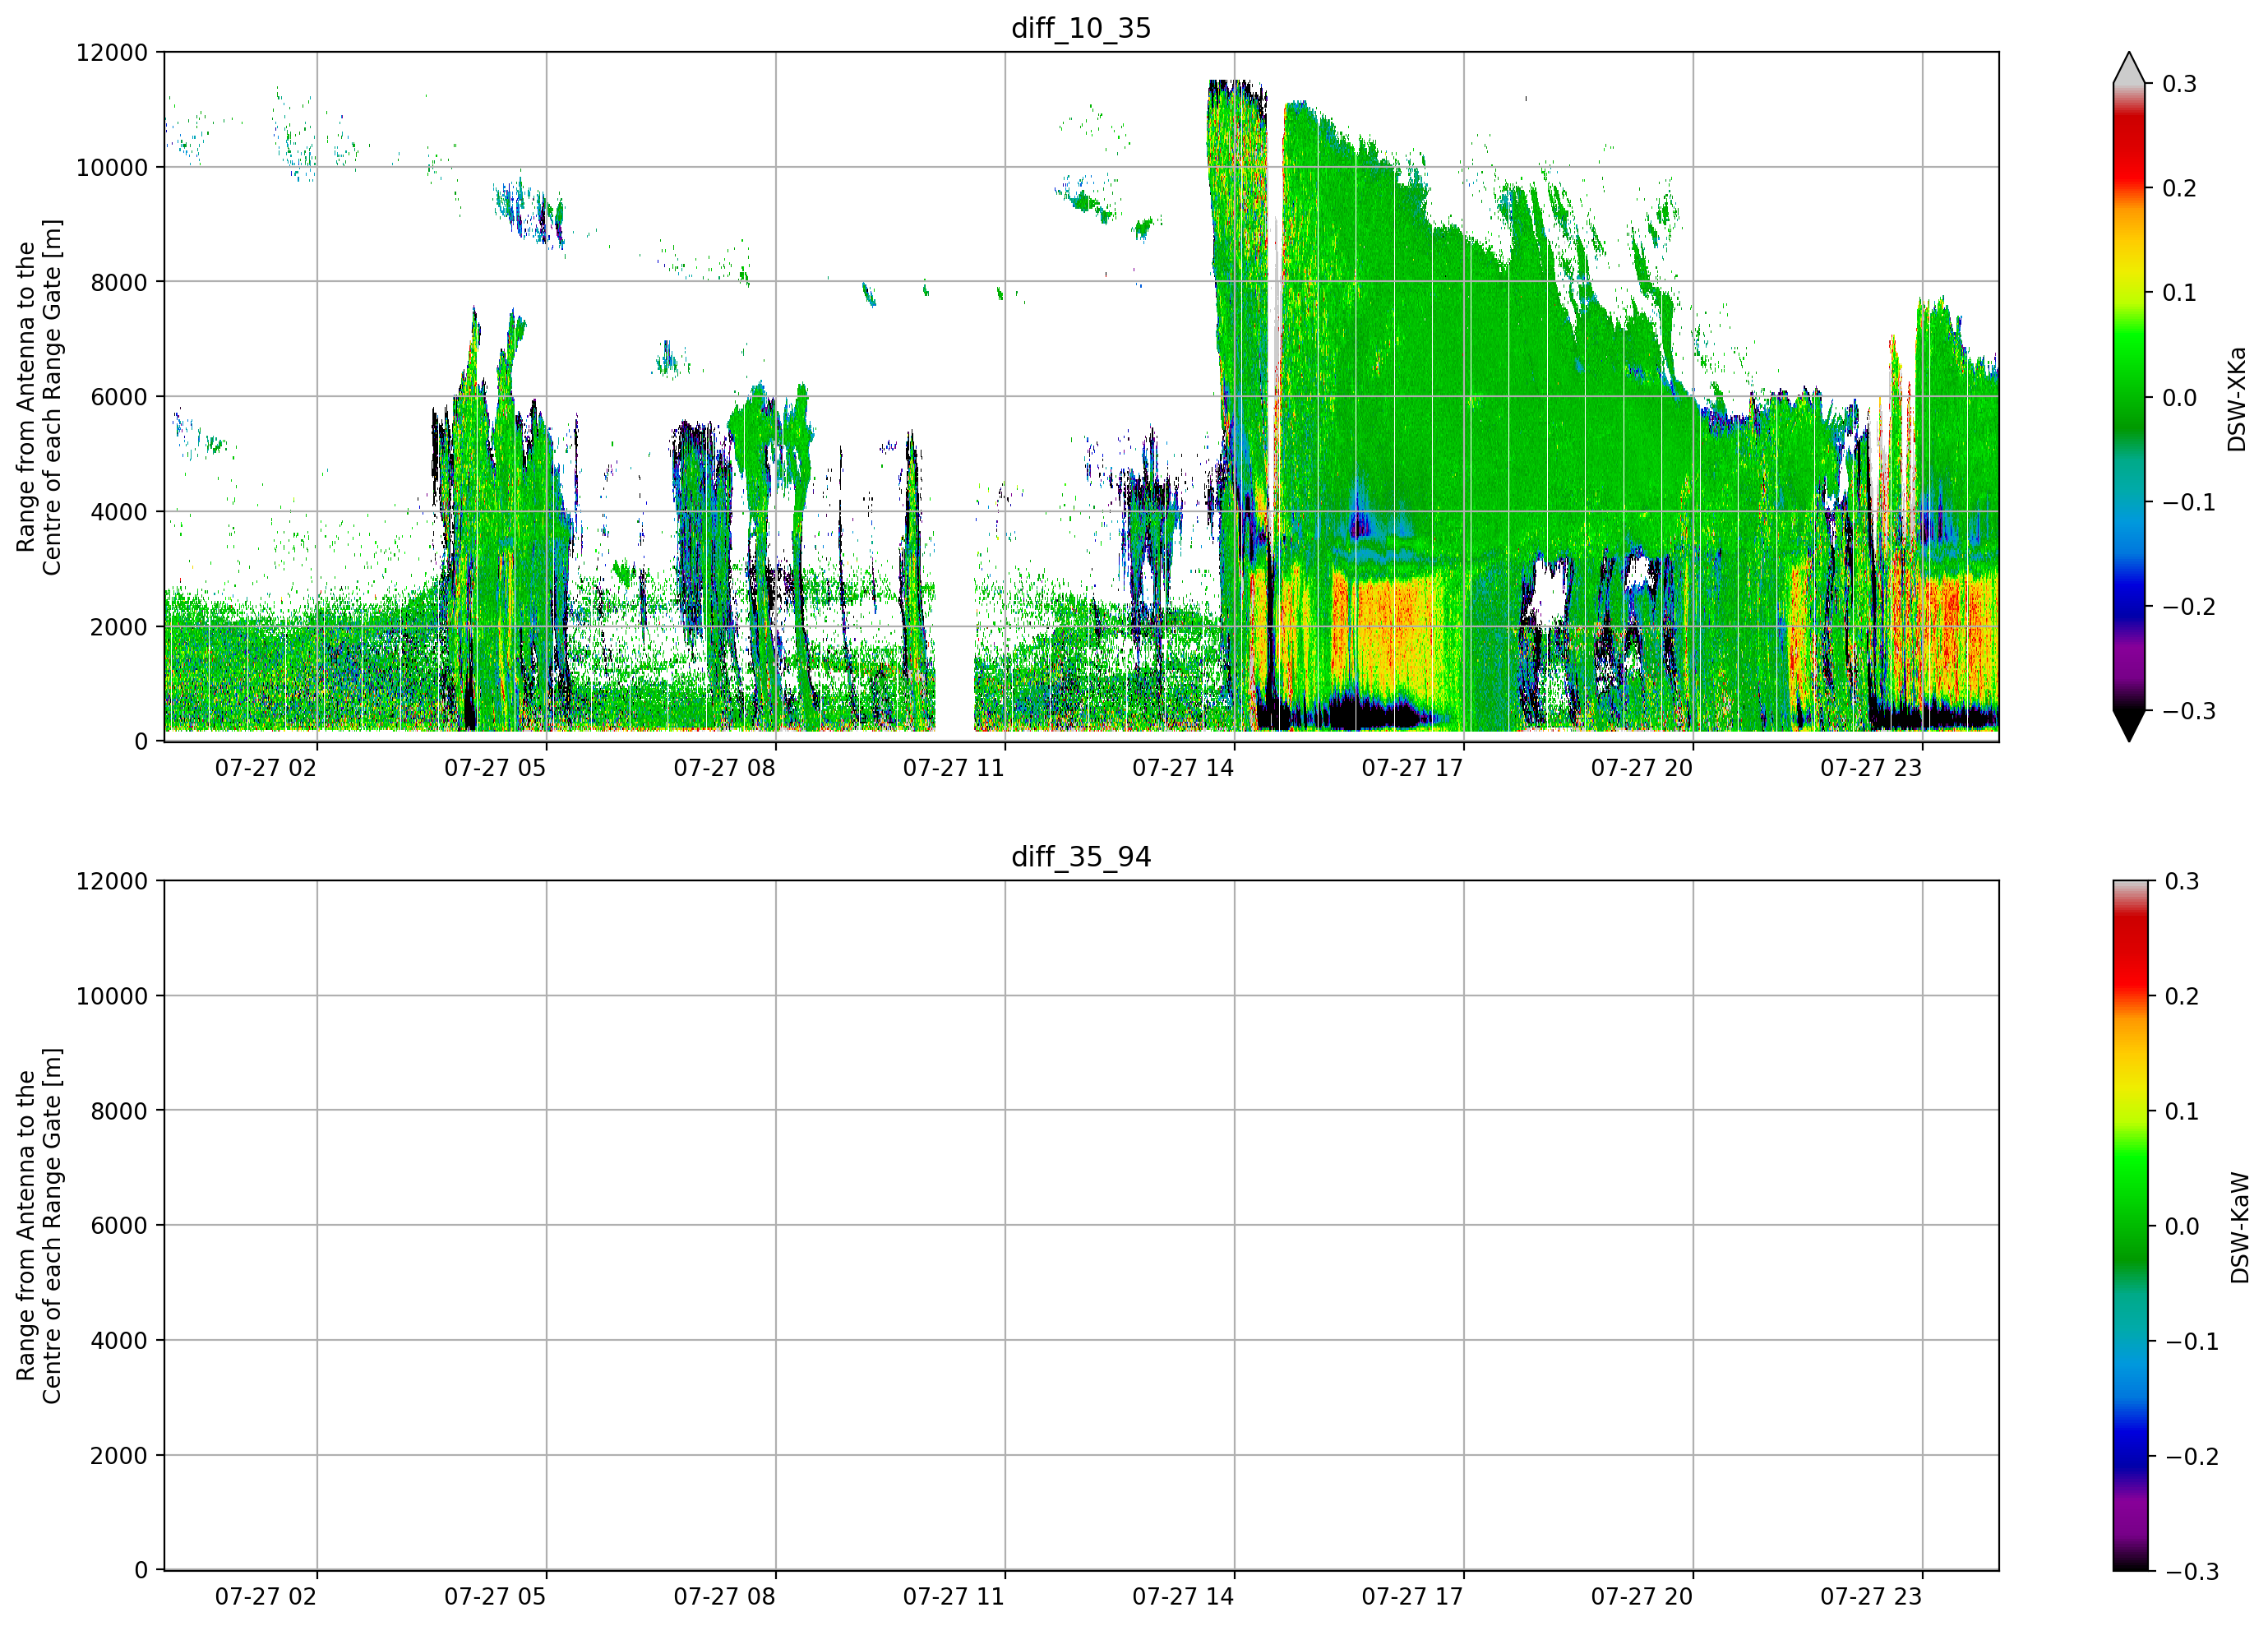
Task: Click the 0.2 tick on DSW-XKa colorbar
Action: pos(2180,189)
